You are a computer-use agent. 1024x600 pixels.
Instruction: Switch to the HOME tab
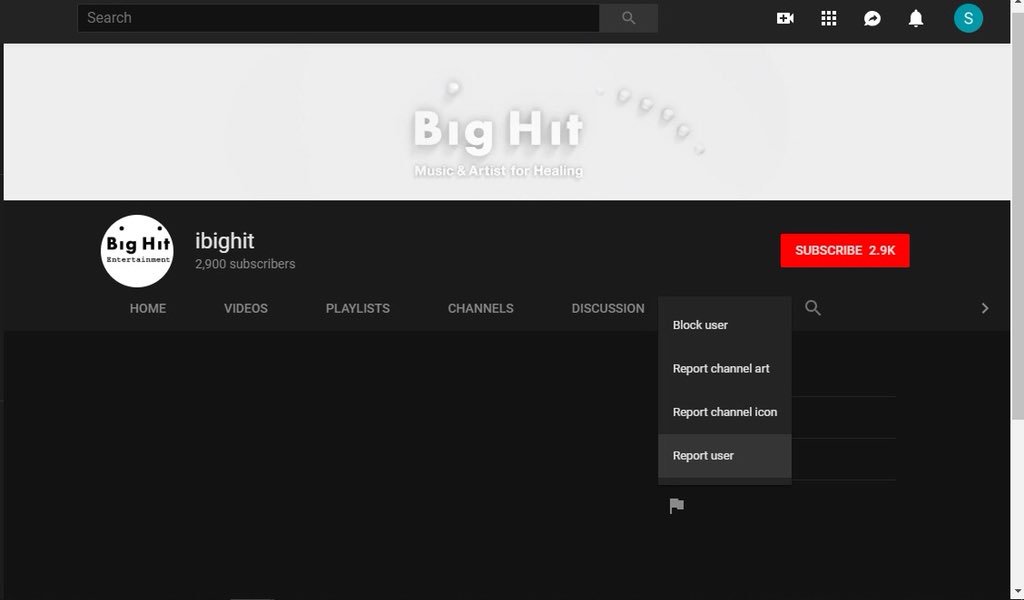pyautogui.click(x=148, y=308)
